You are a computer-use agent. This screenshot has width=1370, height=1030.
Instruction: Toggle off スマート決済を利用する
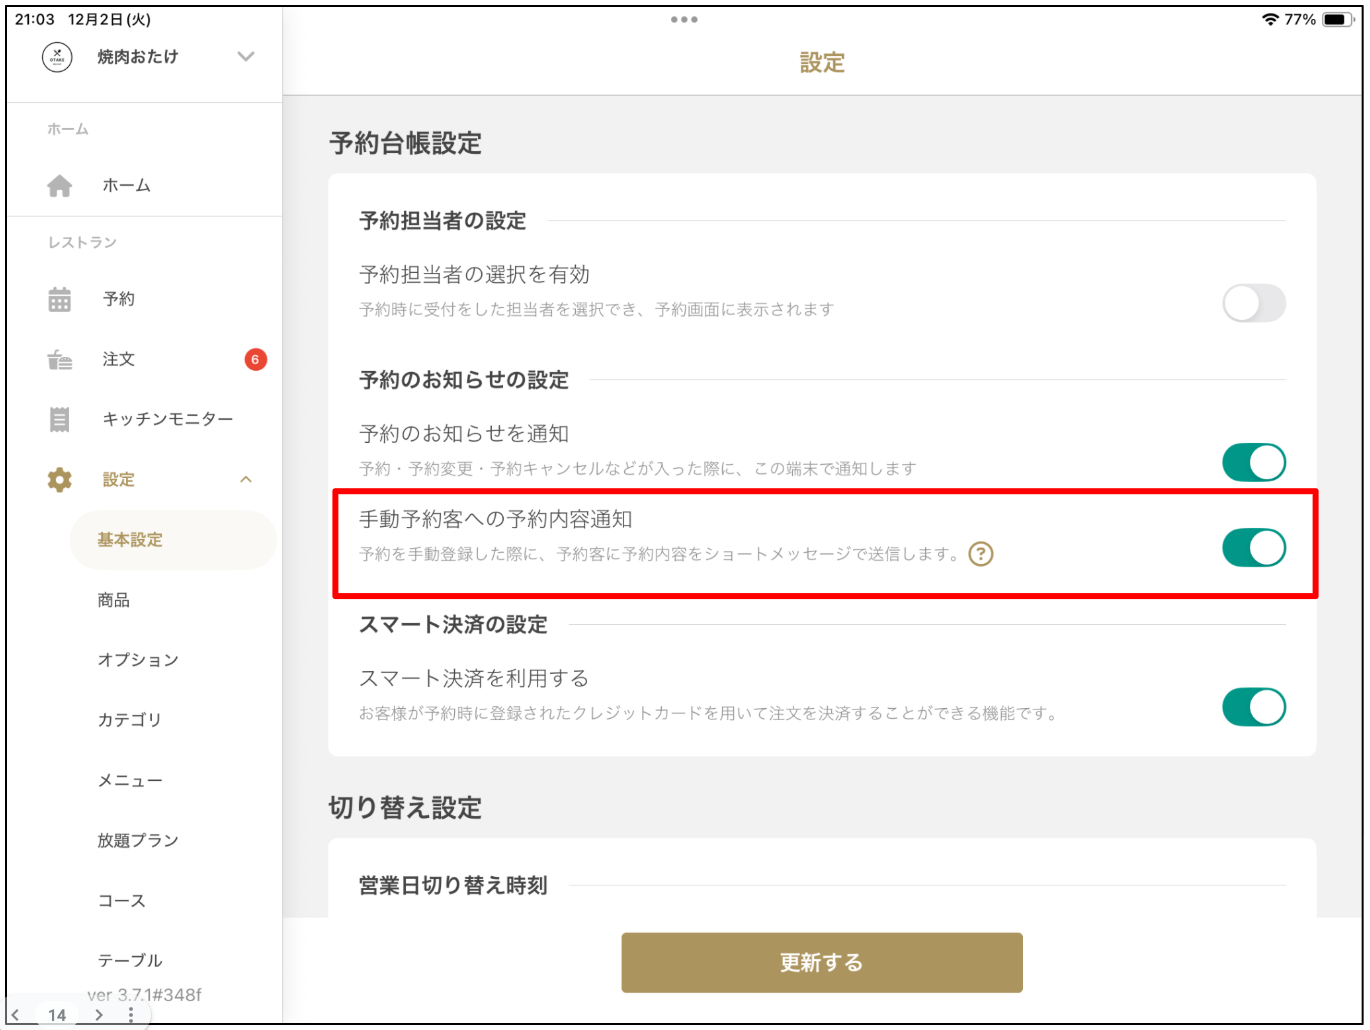pos(1255,707)
